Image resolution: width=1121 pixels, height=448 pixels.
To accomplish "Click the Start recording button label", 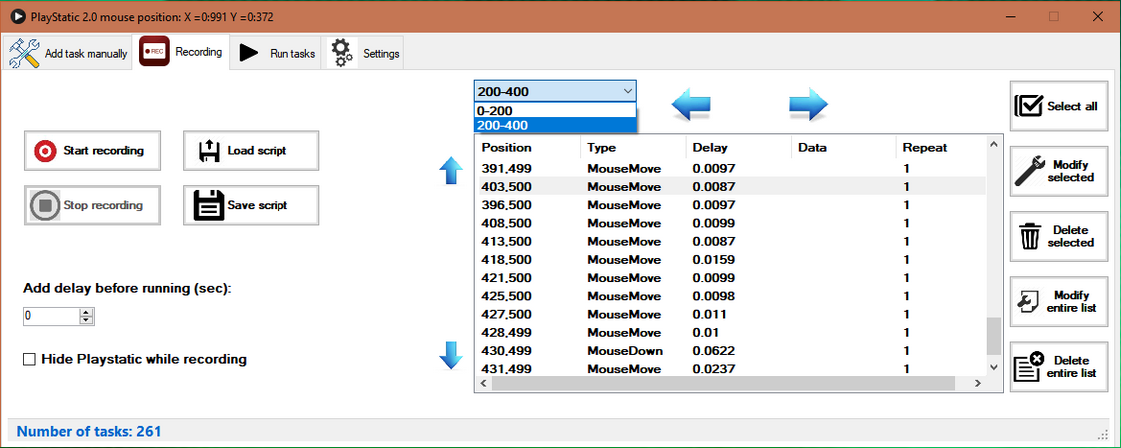I will pyautogui.click(x=103, y=151).
